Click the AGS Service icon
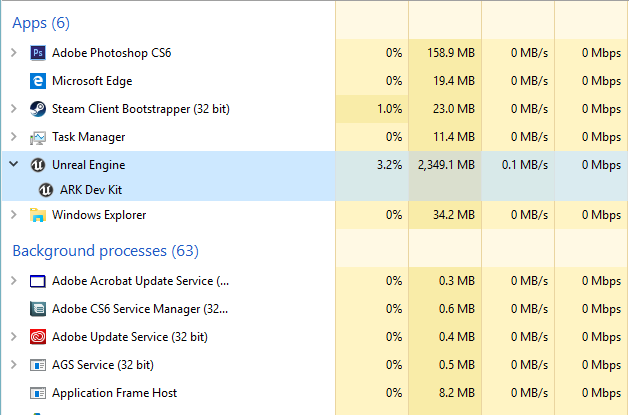 pyautogui.click(x=38, y=365)
